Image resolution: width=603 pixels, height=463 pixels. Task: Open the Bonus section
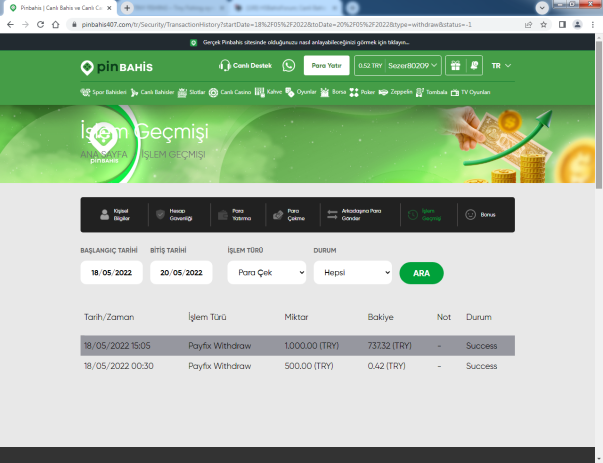(481, 214)
